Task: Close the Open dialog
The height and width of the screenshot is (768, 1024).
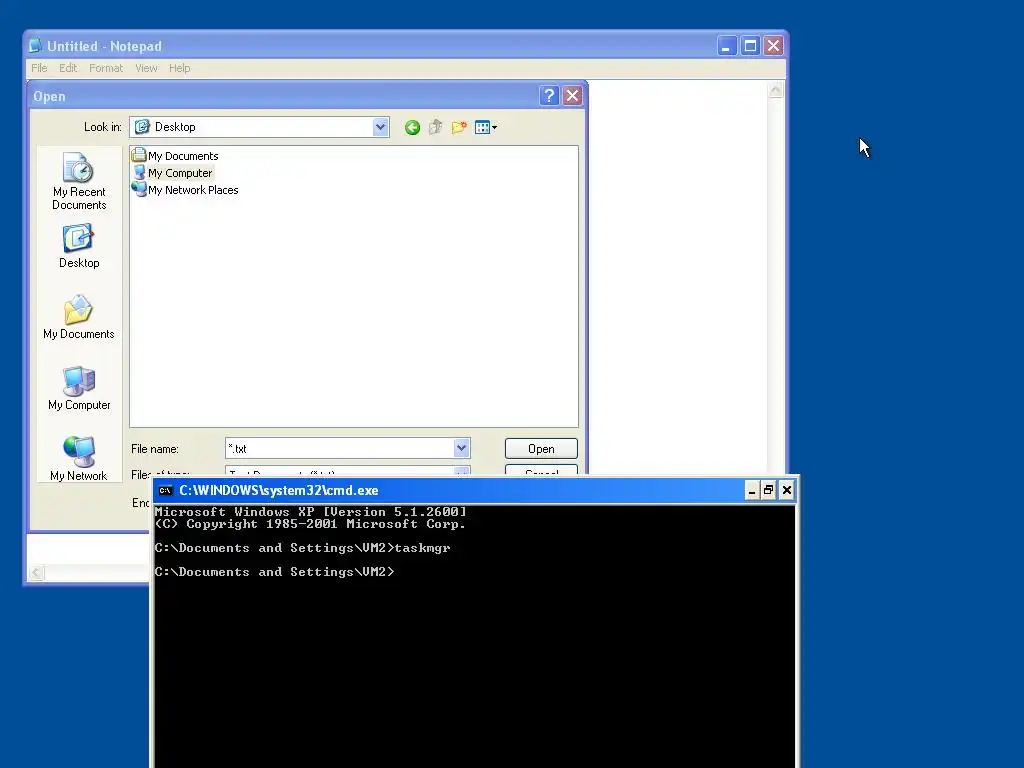Action: pos(573,96)
